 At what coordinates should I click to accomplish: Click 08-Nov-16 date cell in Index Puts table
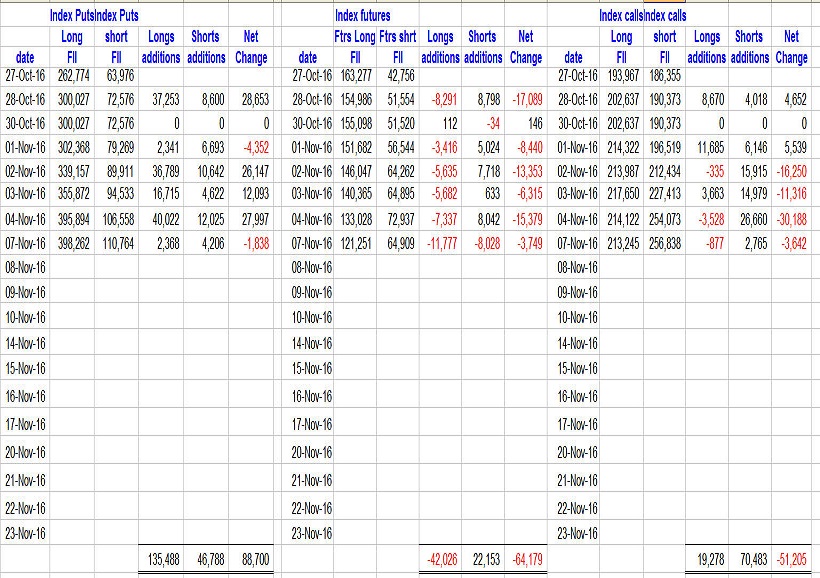coord(25,267)
